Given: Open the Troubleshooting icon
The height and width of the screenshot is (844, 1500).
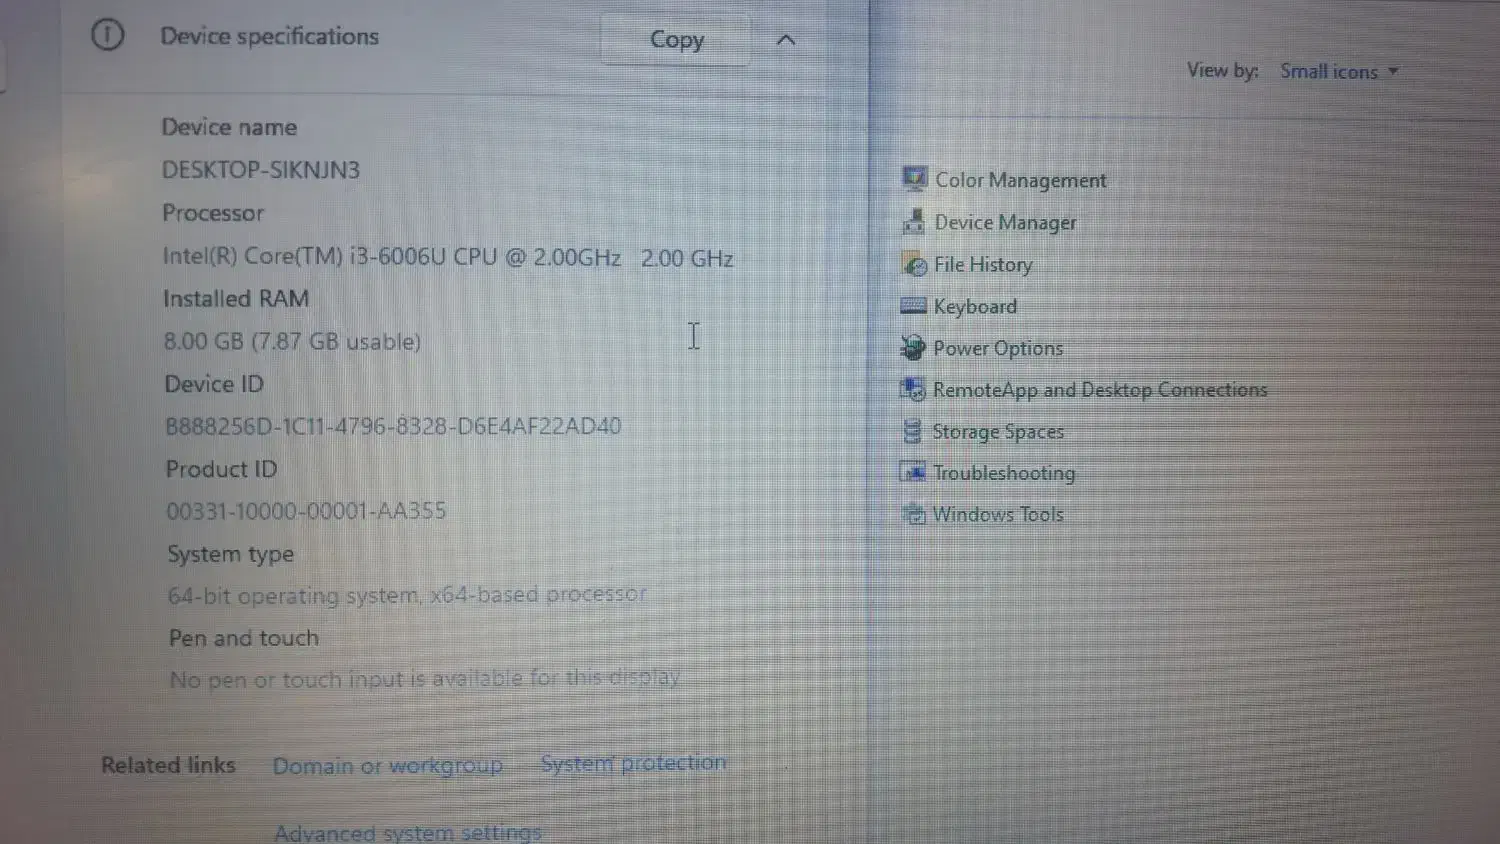Looking at the screenshot, I should (x=912, y=472).
